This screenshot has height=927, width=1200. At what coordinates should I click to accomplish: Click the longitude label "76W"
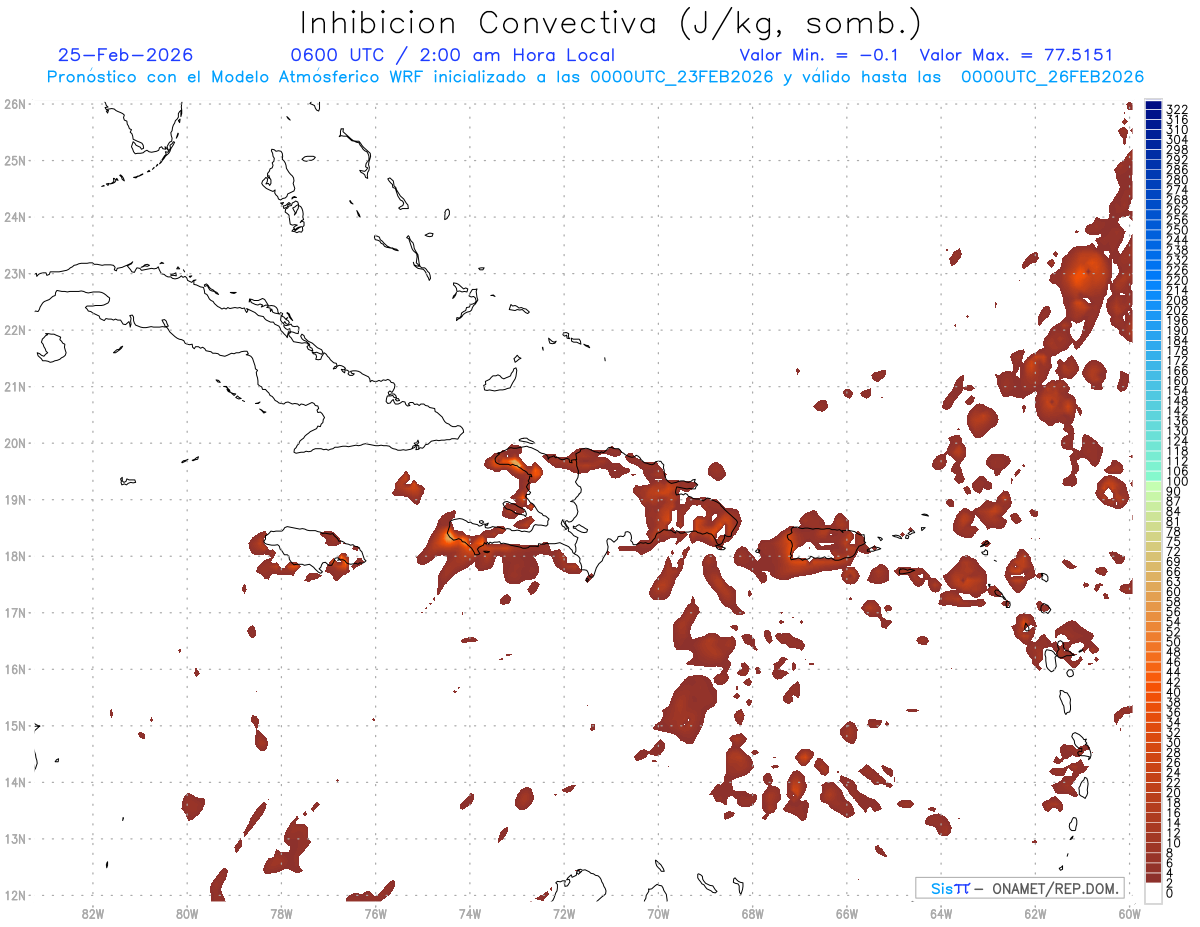coord(375,913)
